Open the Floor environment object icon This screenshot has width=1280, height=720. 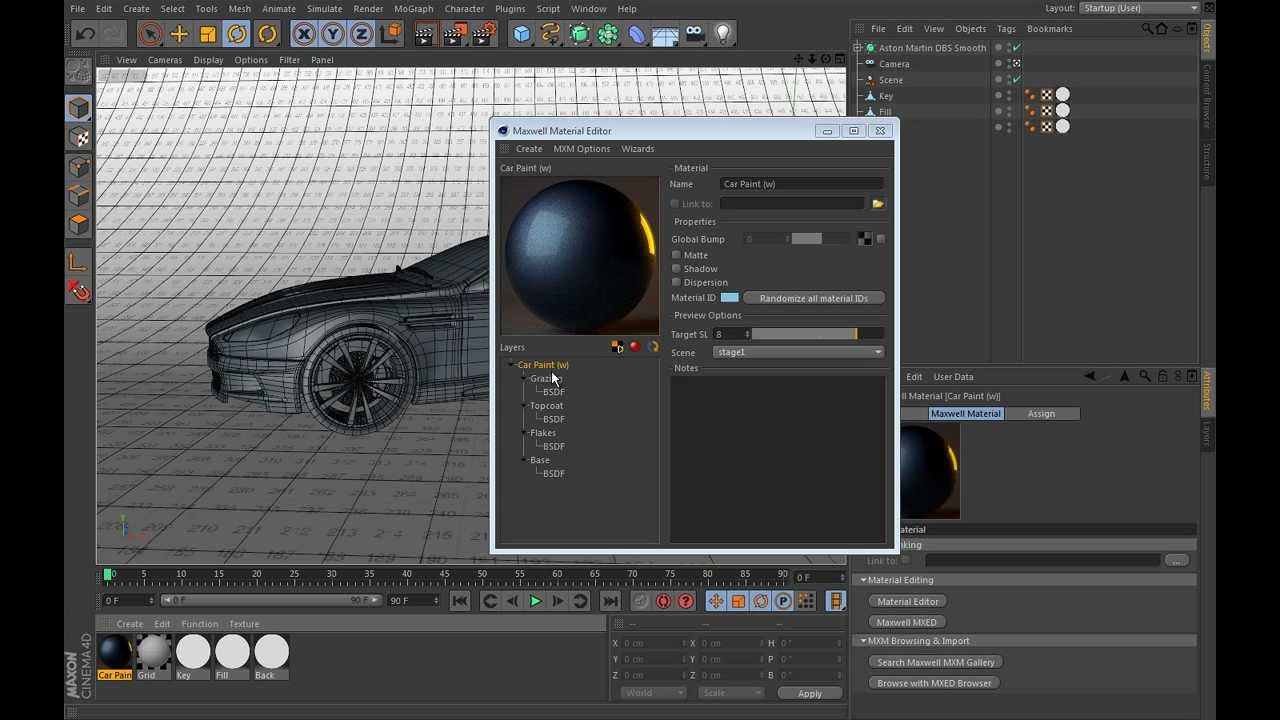665,35
